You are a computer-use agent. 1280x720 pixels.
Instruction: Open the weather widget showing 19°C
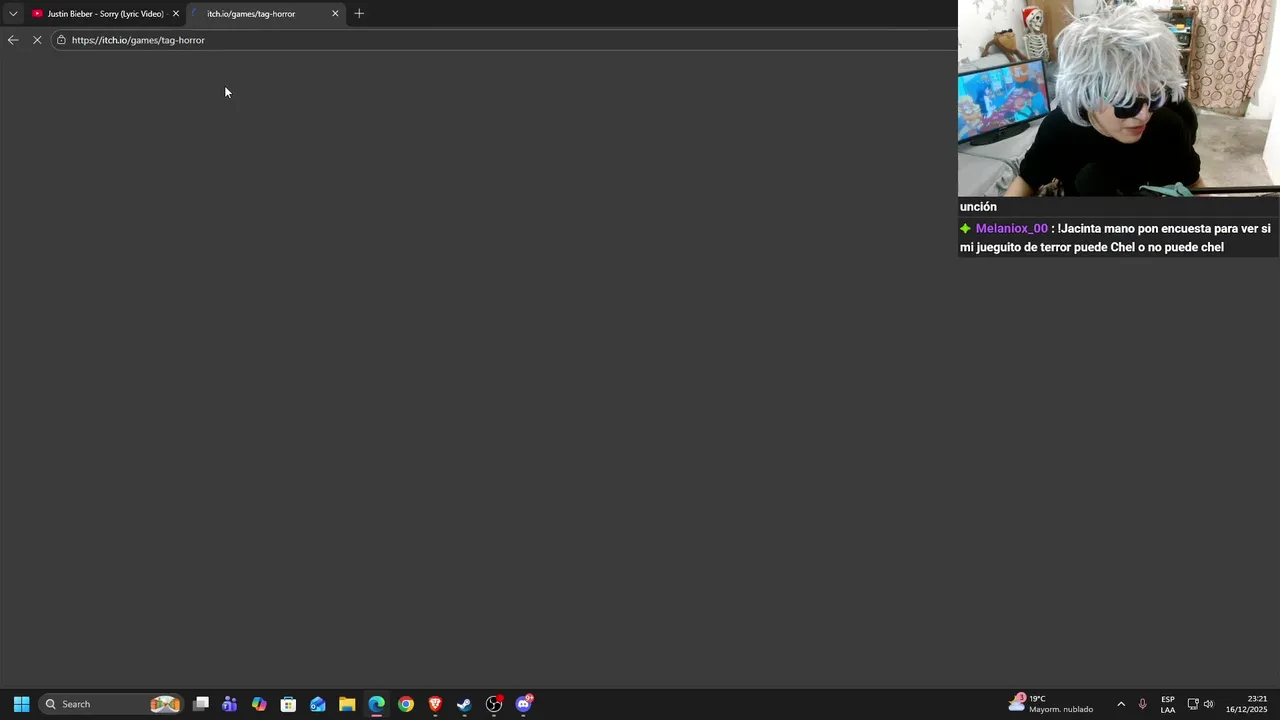(1051, 704)
